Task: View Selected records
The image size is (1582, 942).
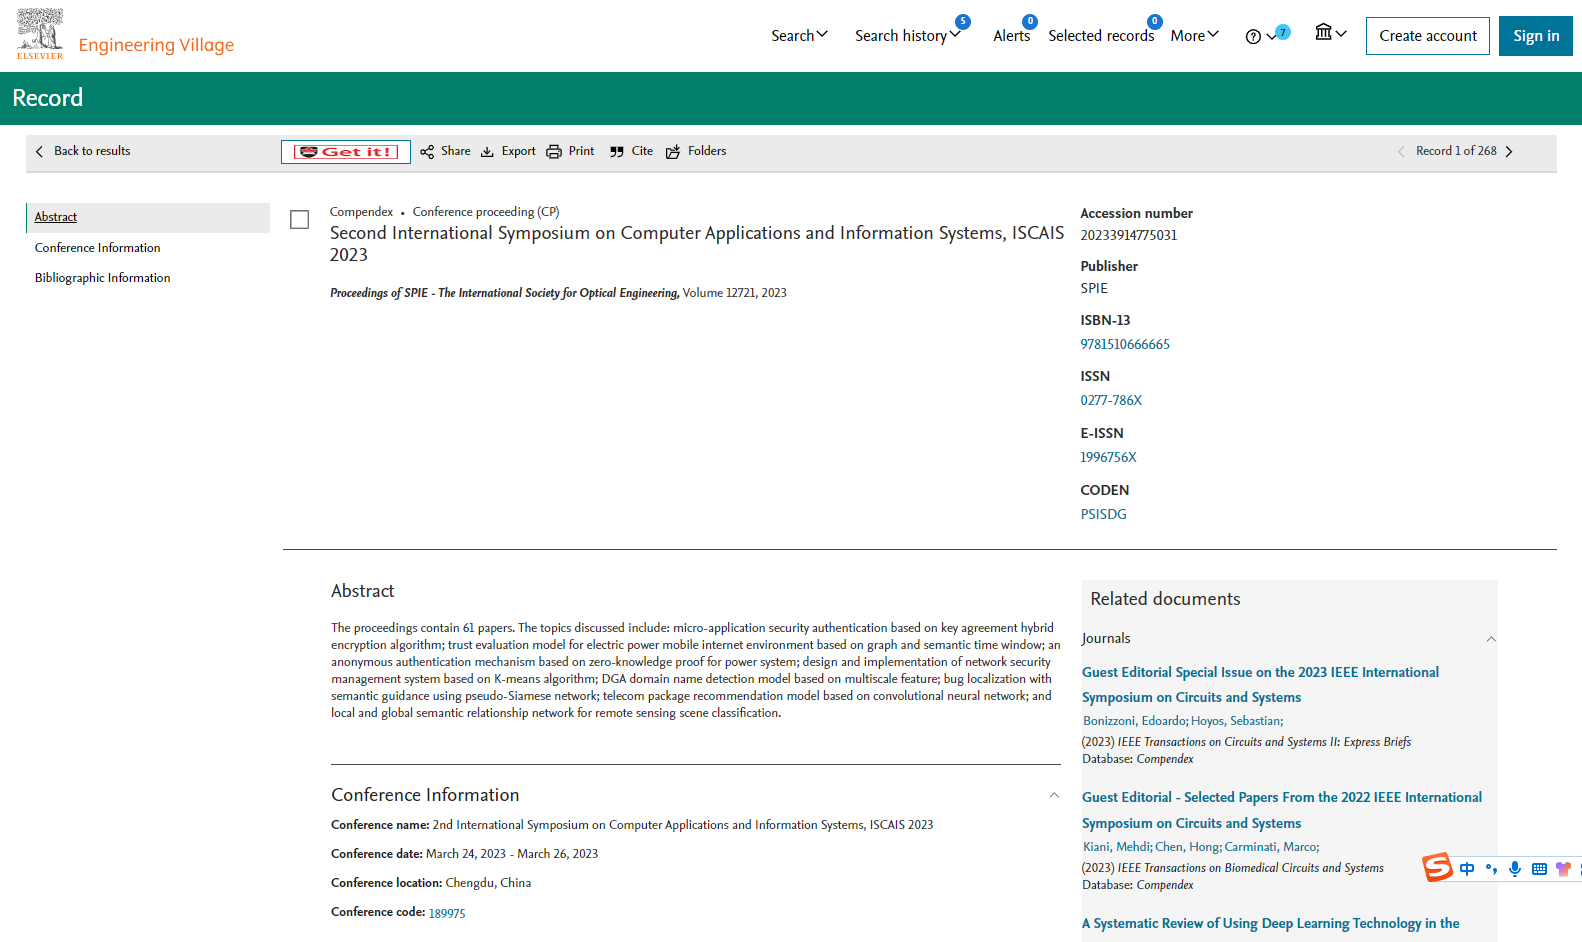Action: (1101, 36)
